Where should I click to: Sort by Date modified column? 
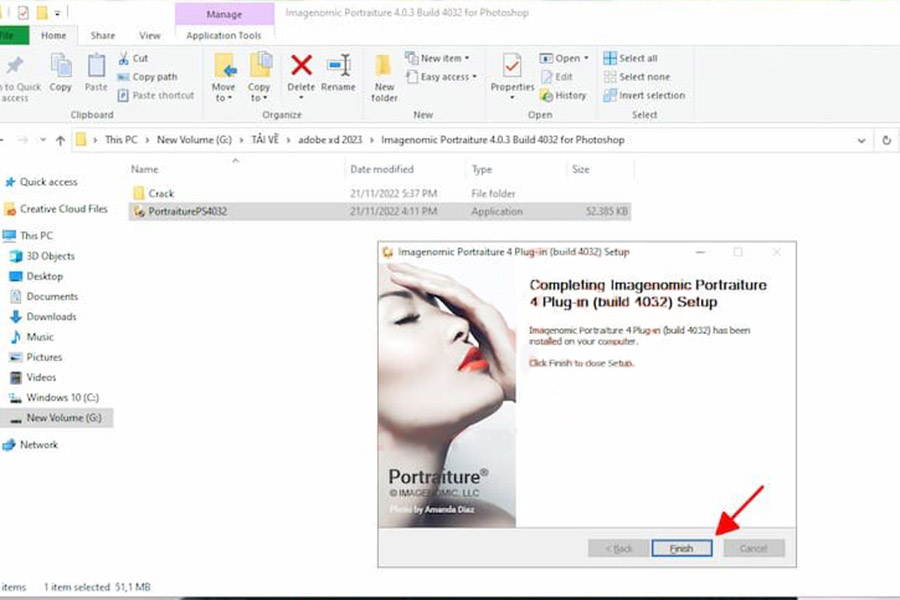[382, 169]
